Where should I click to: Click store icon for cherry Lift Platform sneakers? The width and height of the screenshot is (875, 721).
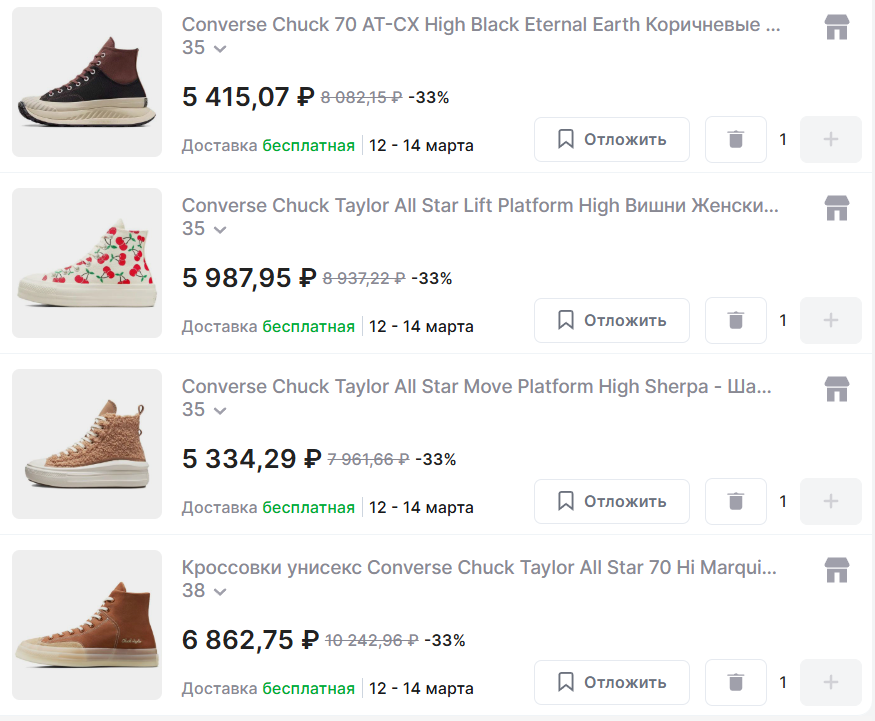(836, 209)
